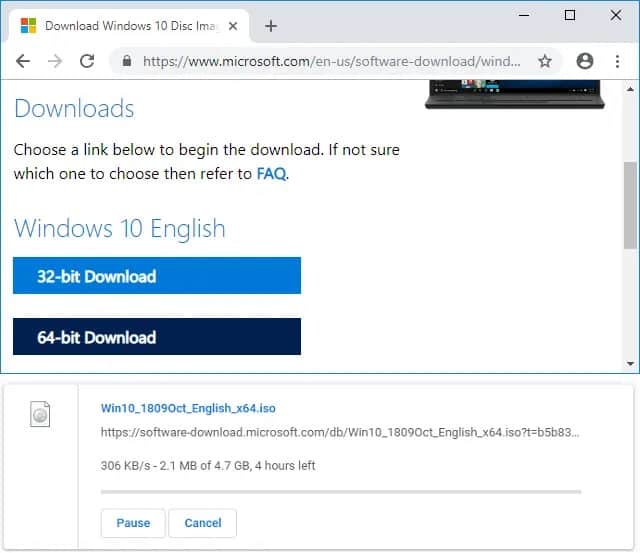This screenshot has height=553, width=640.
Task: Minimize the Chrome window
Action: click(x=524, y=16)
